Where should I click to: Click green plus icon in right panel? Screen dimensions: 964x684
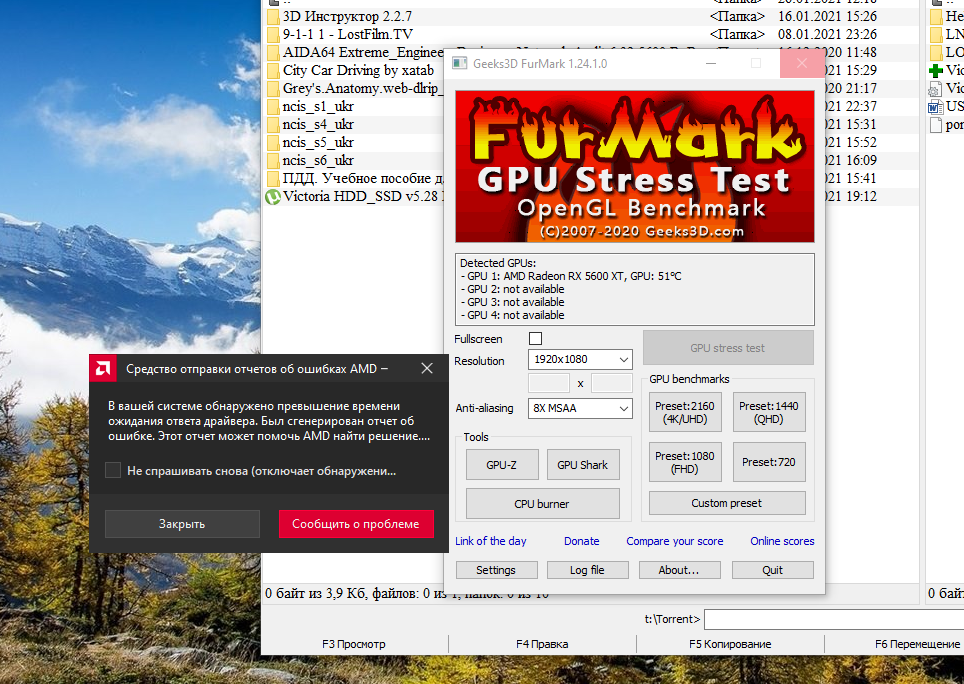(x=935, y=71)
